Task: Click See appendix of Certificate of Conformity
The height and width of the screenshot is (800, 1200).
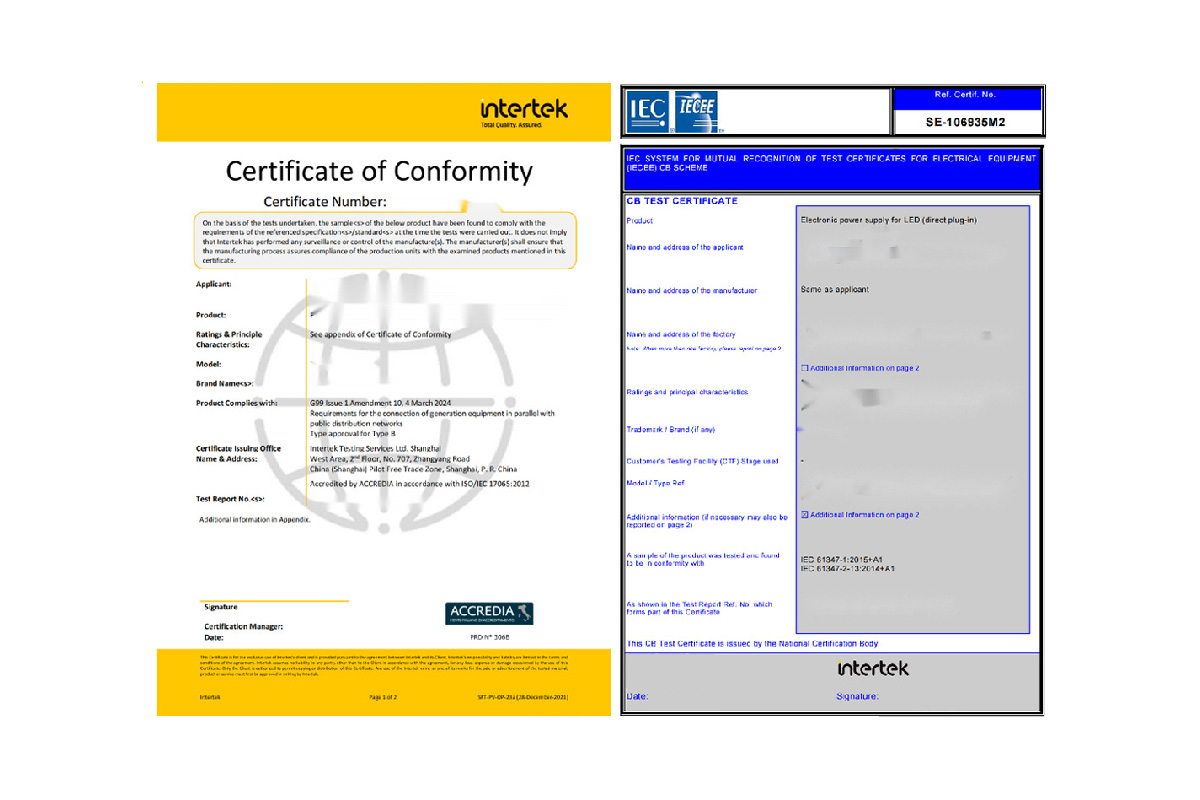Action: point(380,334)
